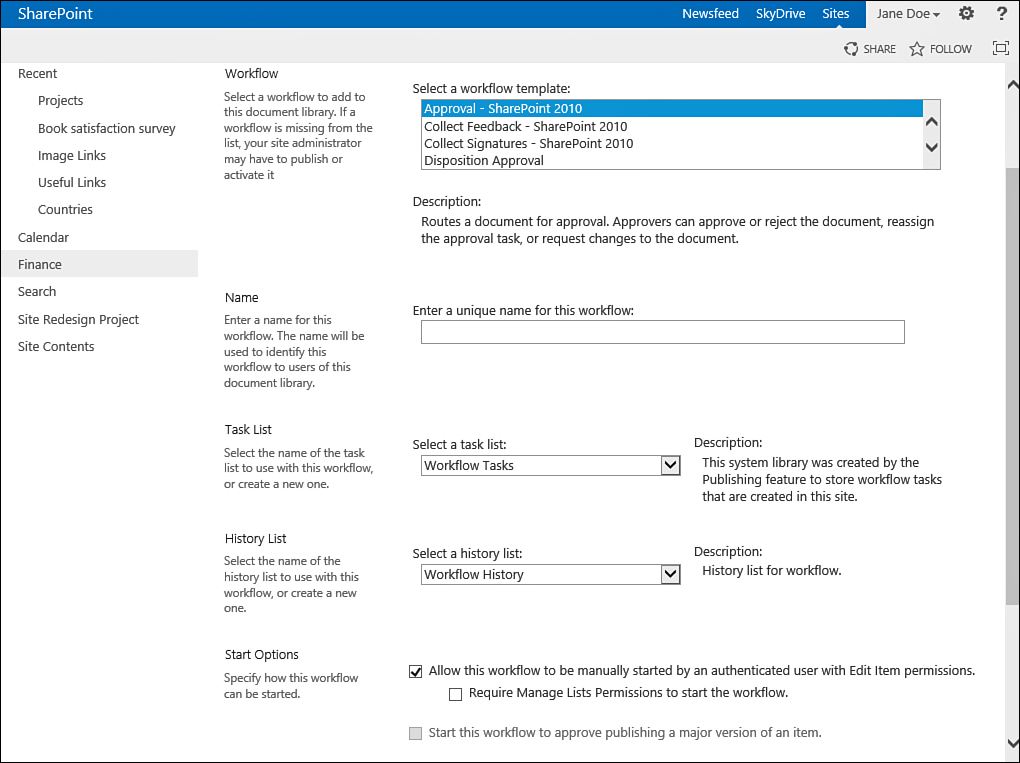The height and width of the screenshot is (763, 1020).
Task: Open Site Contents link
Action: 56,347
